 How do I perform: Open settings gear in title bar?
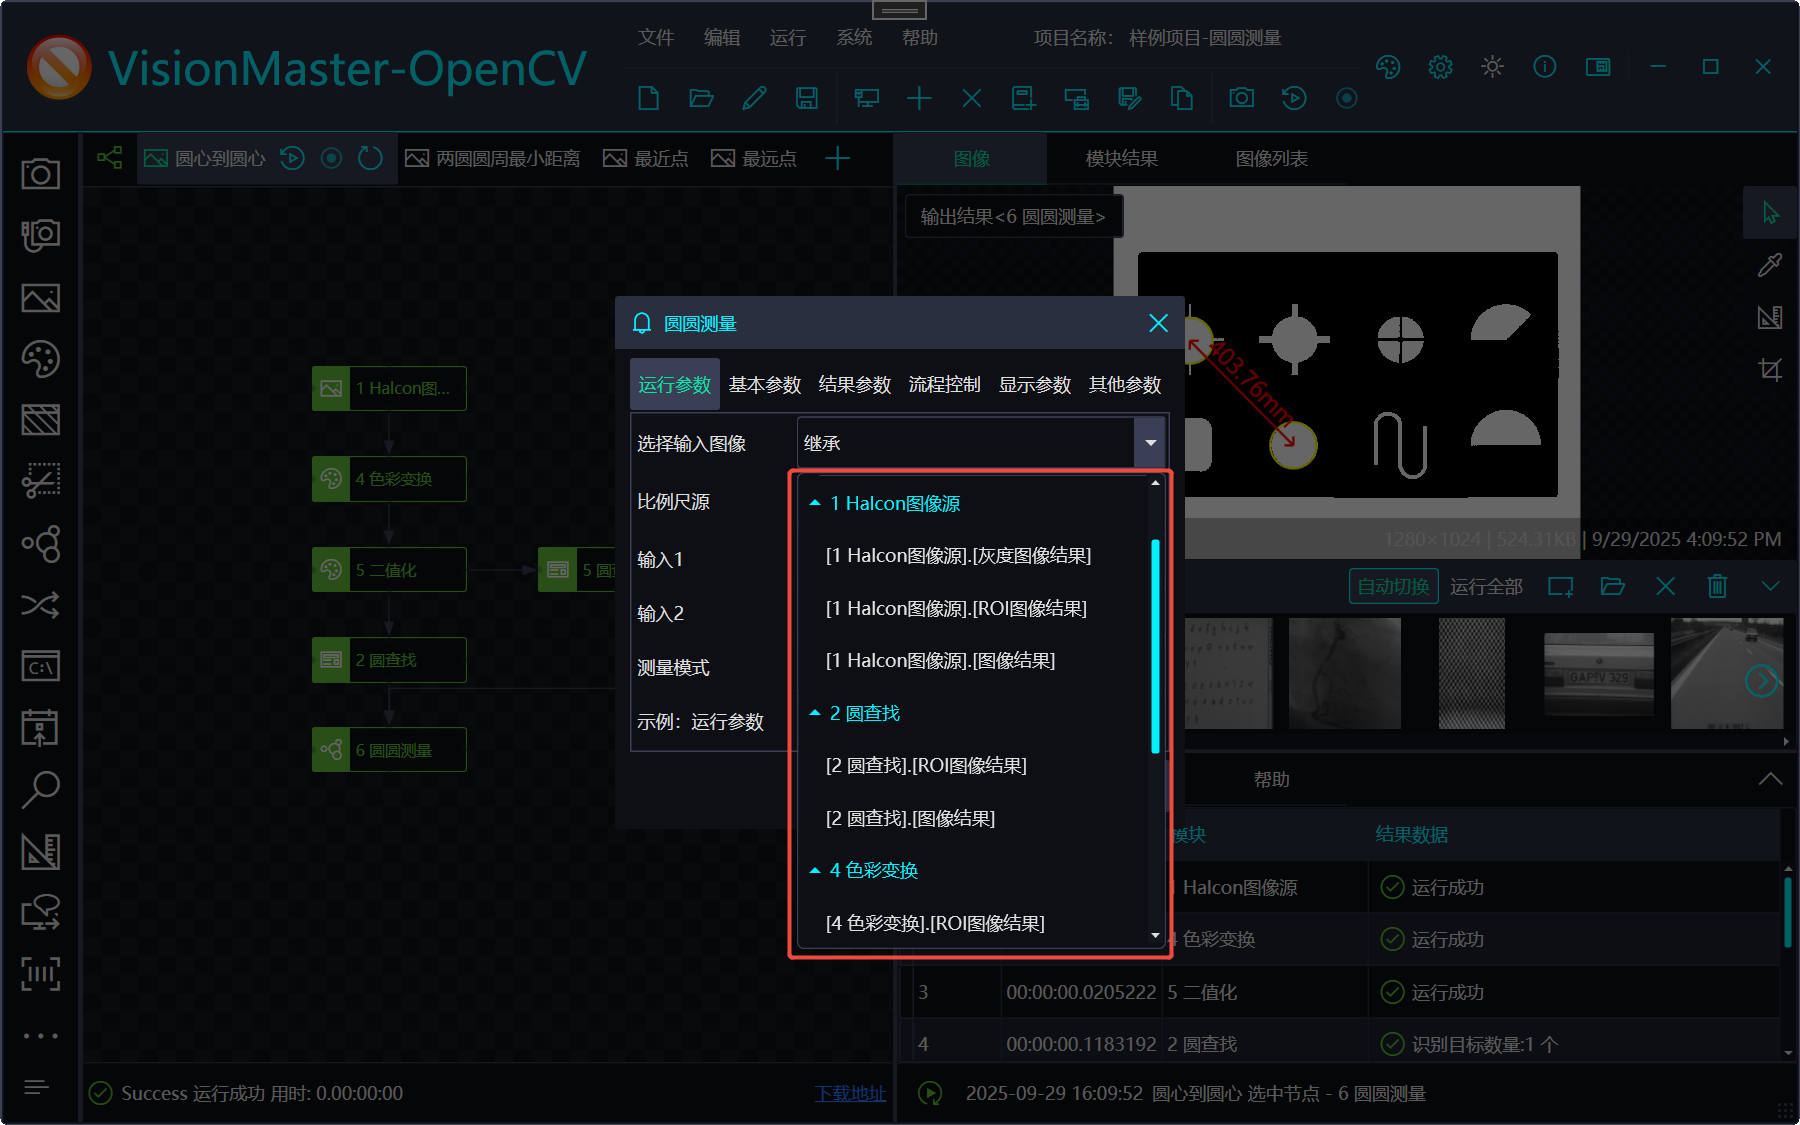pyautogui.click(x=1441, y=67)
